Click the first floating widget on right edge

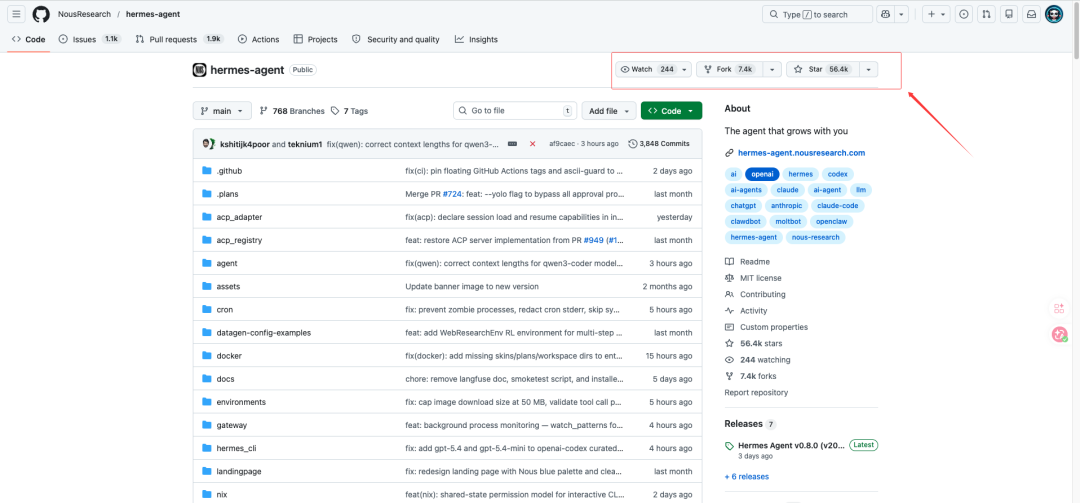point(1059,309)
